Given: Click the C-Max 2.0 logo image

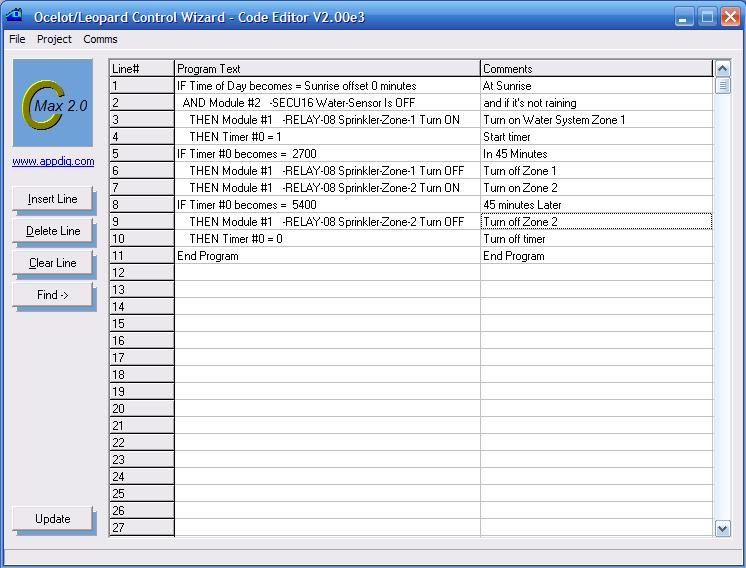Looking at the screenshot, I should point(53,103).
